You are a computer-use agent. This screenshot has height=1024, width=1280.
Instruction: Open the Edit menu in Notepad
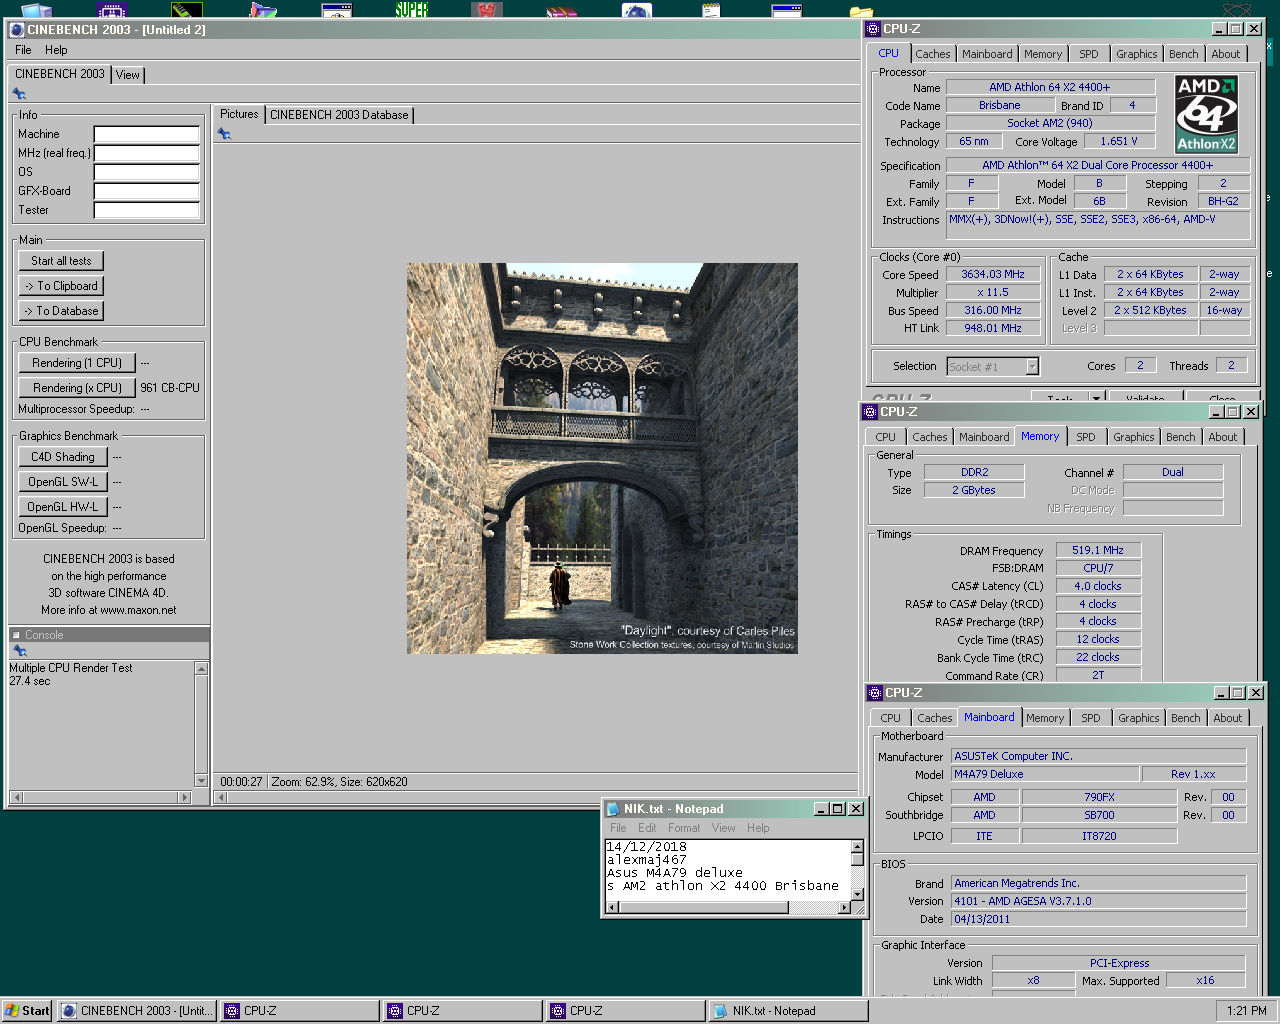tap(647, 828)
